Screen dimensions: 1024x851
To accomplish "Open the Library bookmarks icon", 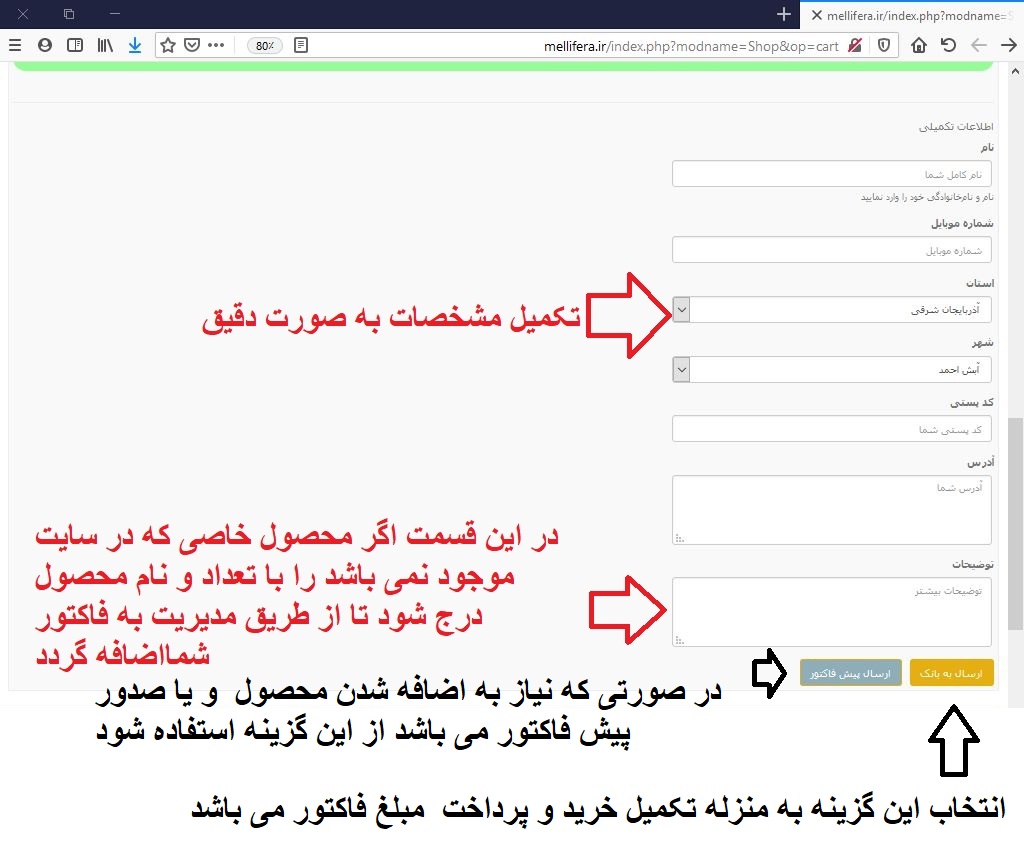I will [105, 45].
